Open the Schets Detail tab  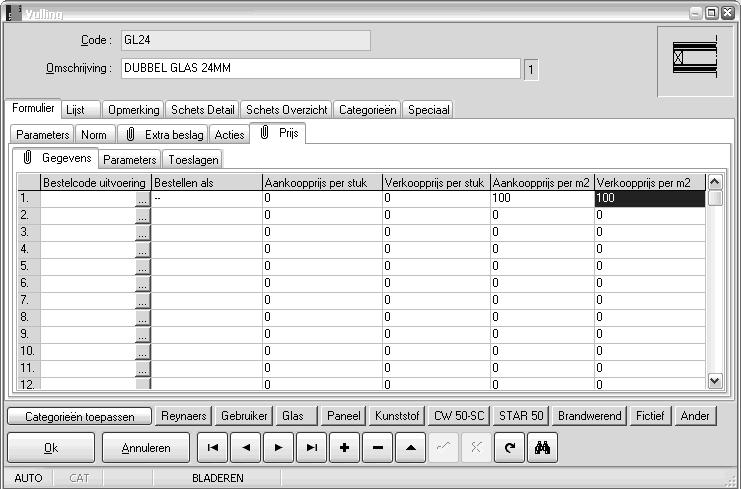pos(202,110)
